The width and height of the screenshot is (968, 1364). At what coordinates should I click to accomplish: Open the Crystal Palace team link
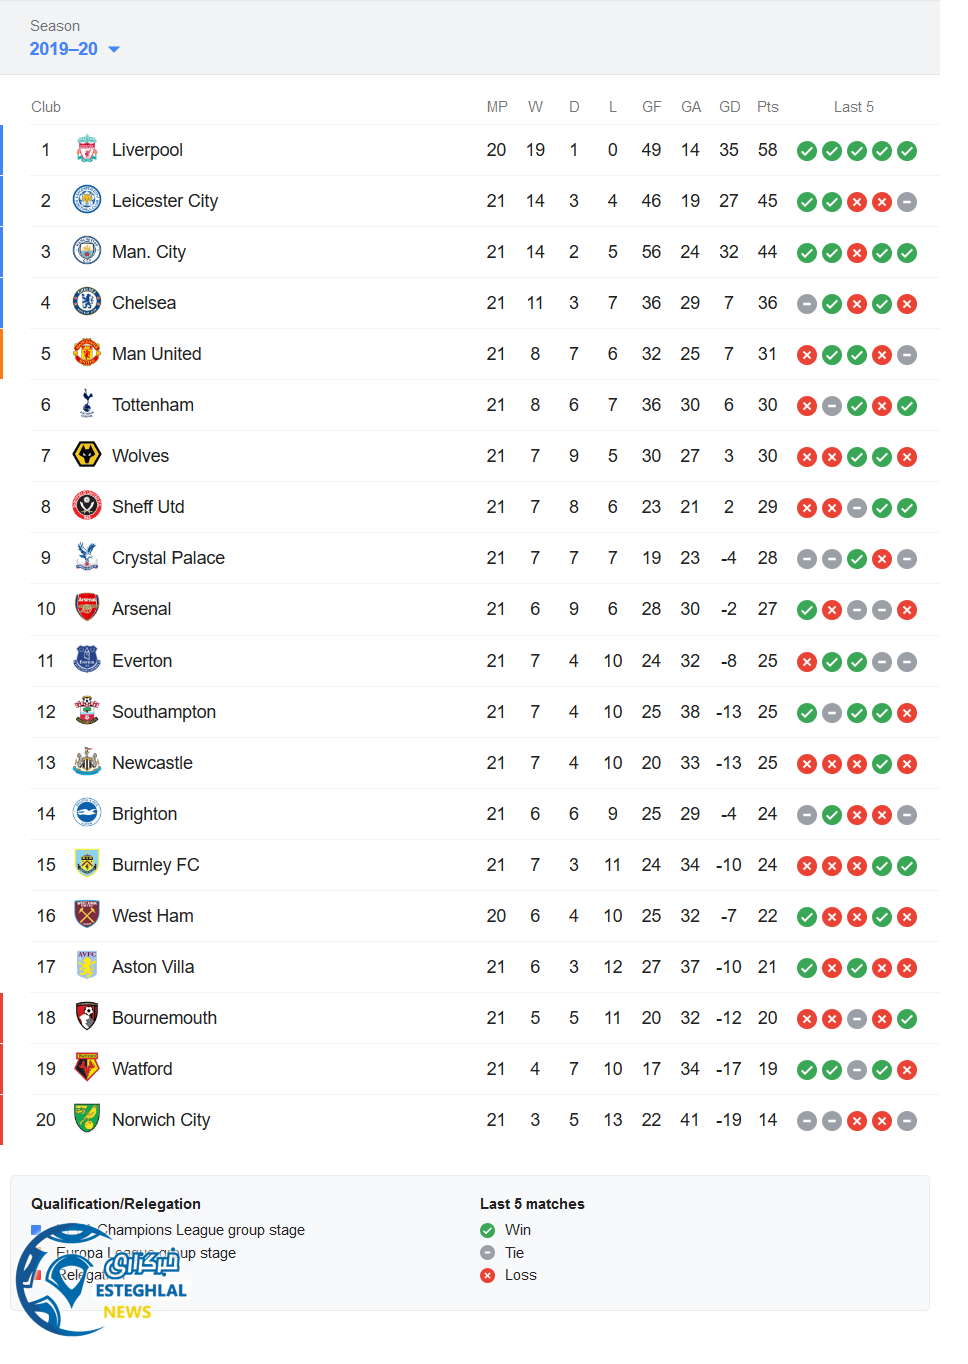click(168, 558)
